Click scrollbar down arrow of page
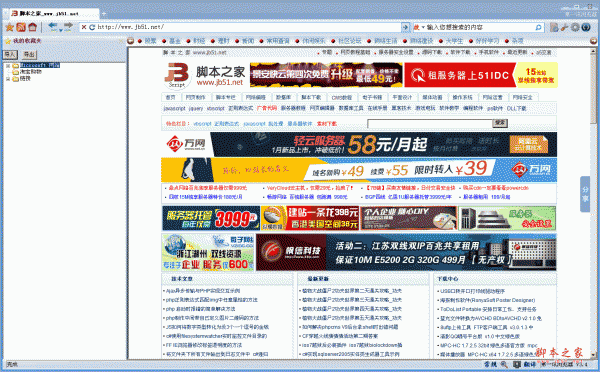This screenshot has width=600, height=372. 593,356
